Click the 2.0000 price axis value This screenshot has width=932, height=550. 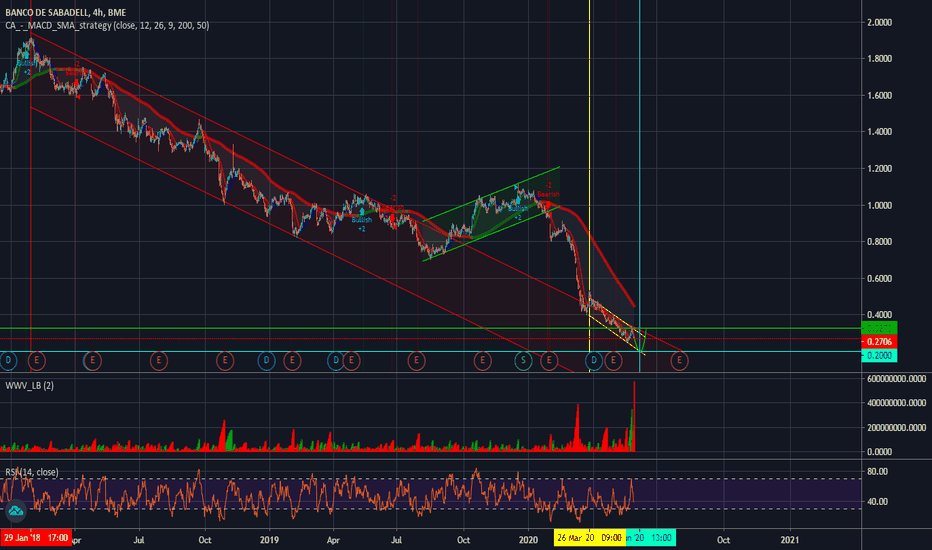880,23
